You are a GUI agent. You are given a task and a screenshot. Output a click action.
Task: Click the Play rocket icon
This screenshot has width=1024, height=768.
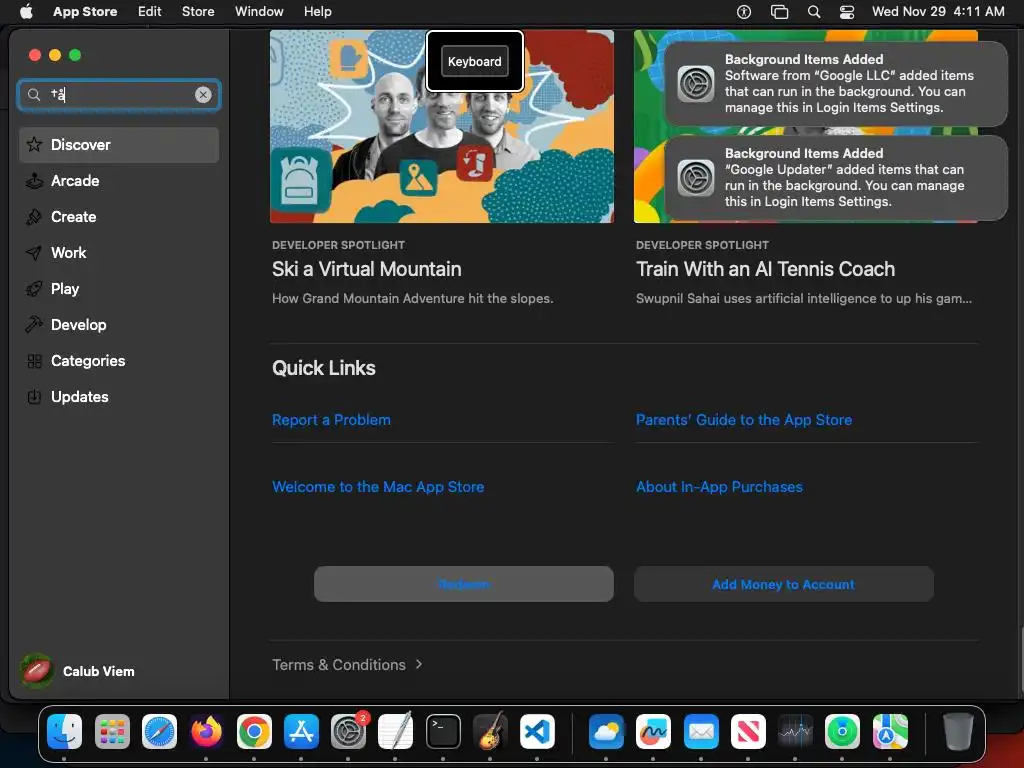34,289
